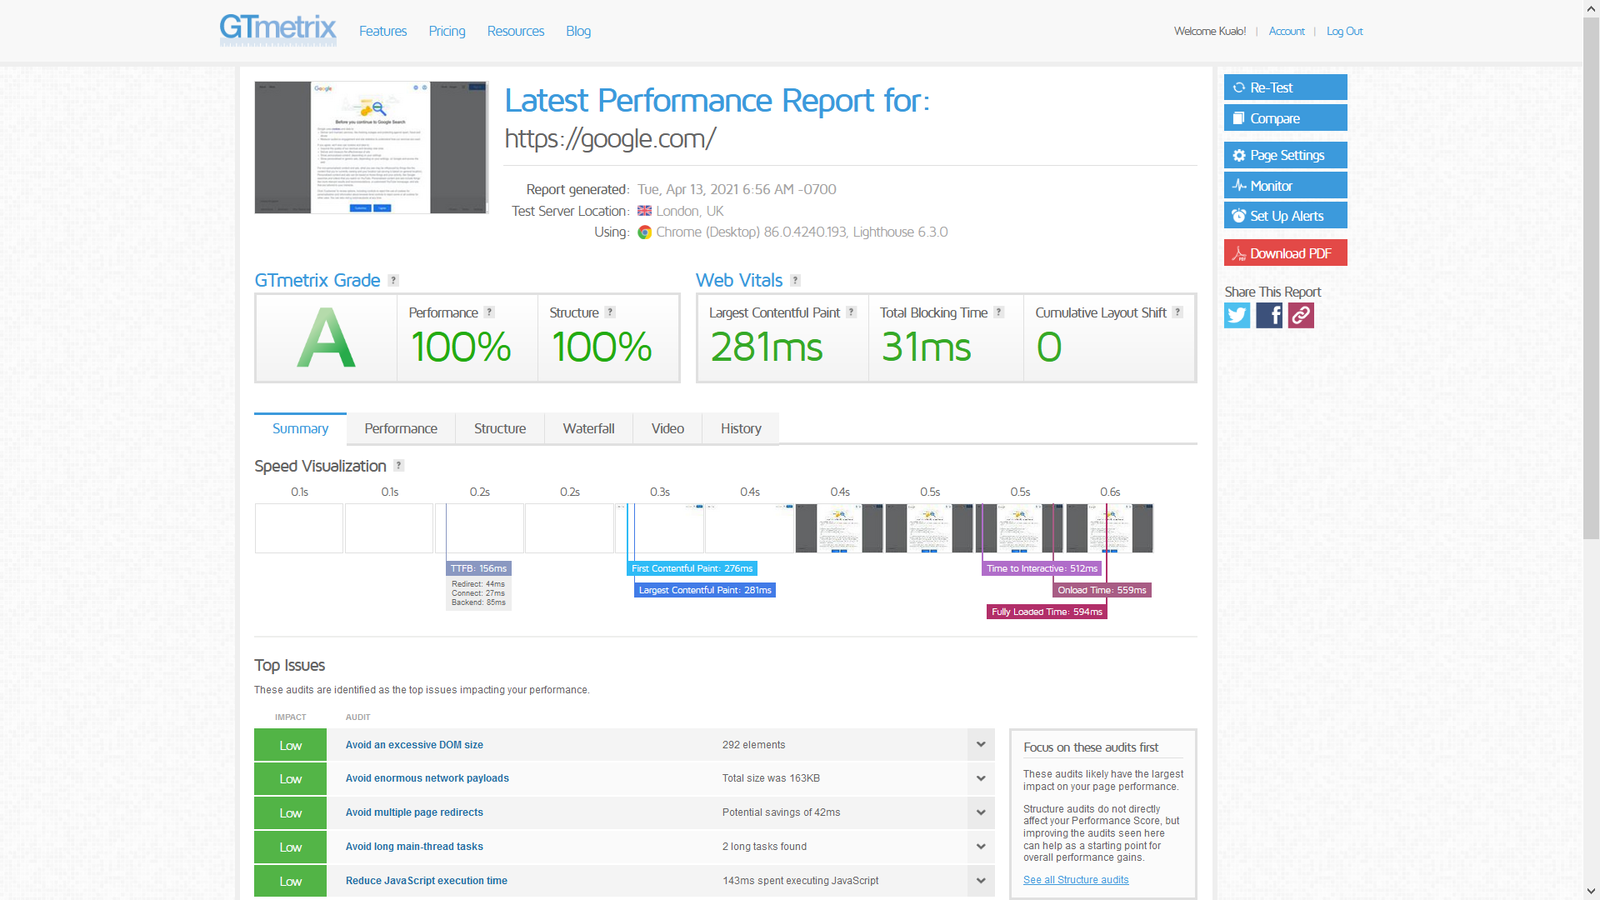Open Avoid enormous network payloads link
Screen dimensions: 1600x900
click(x=427, y=778)
